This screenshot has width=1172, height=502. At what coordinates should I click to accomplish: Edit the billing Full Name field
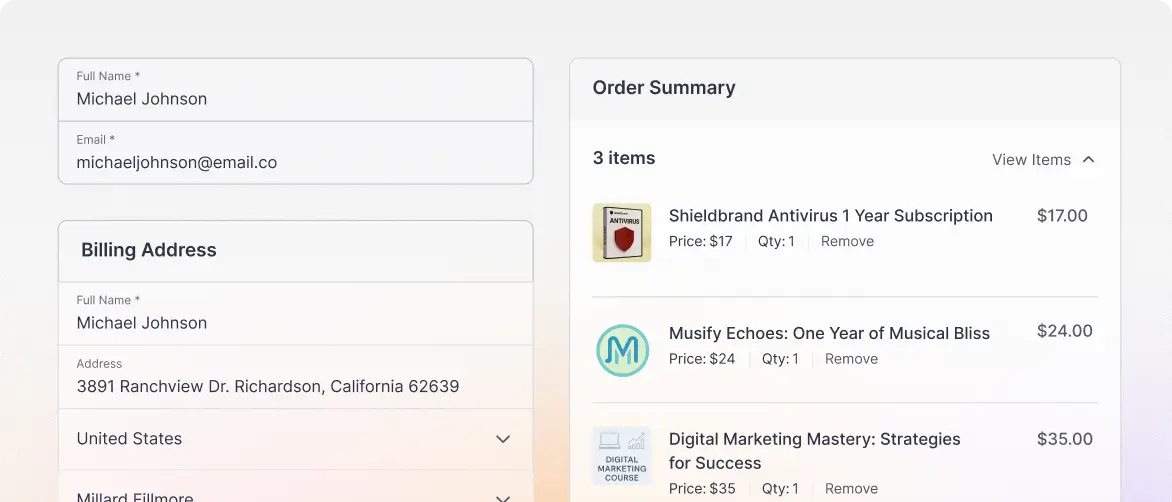tap(296, 314)
